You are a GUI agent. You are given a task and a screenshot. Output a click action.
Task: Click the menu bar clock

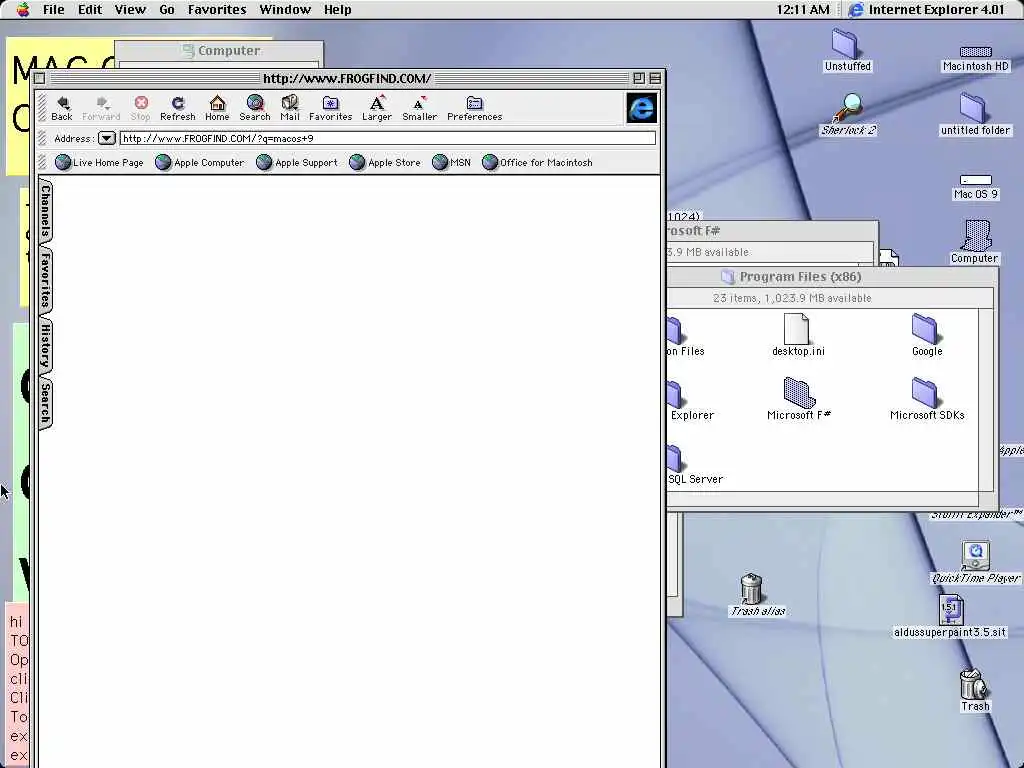click(x=803, y=9)
